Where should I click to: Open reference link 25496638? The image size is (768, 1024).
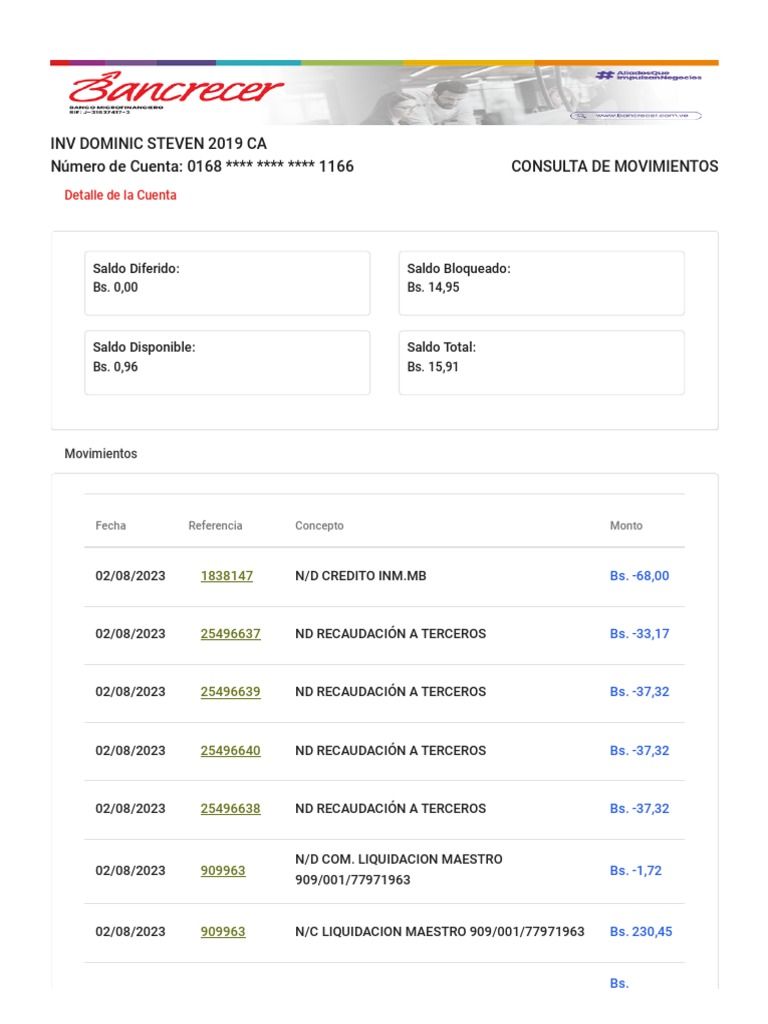coord(231,808)
